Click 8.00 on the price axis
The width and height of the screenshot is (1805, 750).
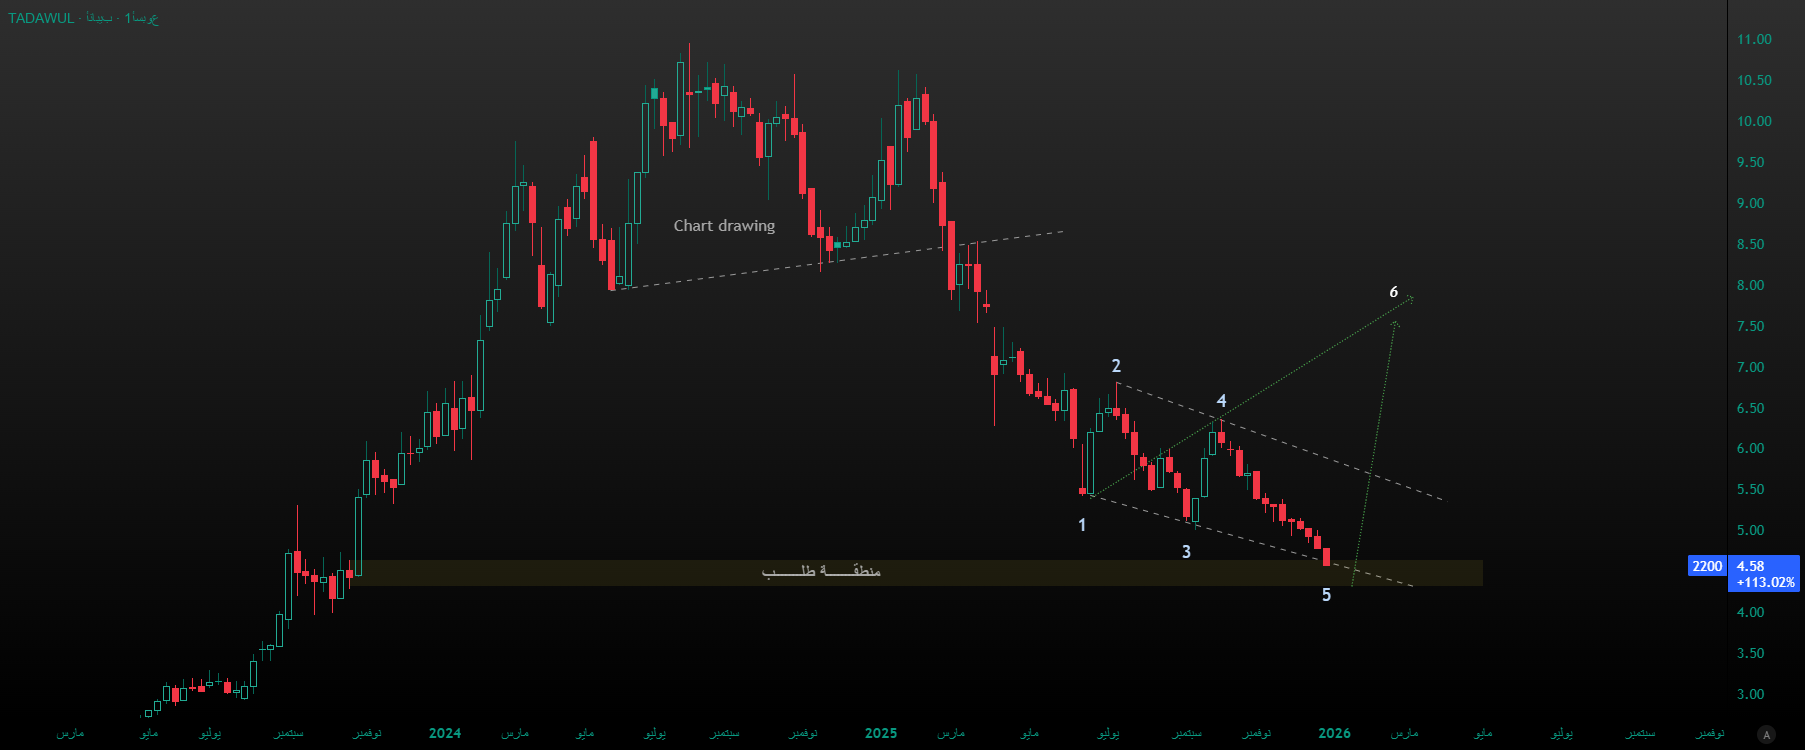pyautogui.click(x=1750, y=285)
